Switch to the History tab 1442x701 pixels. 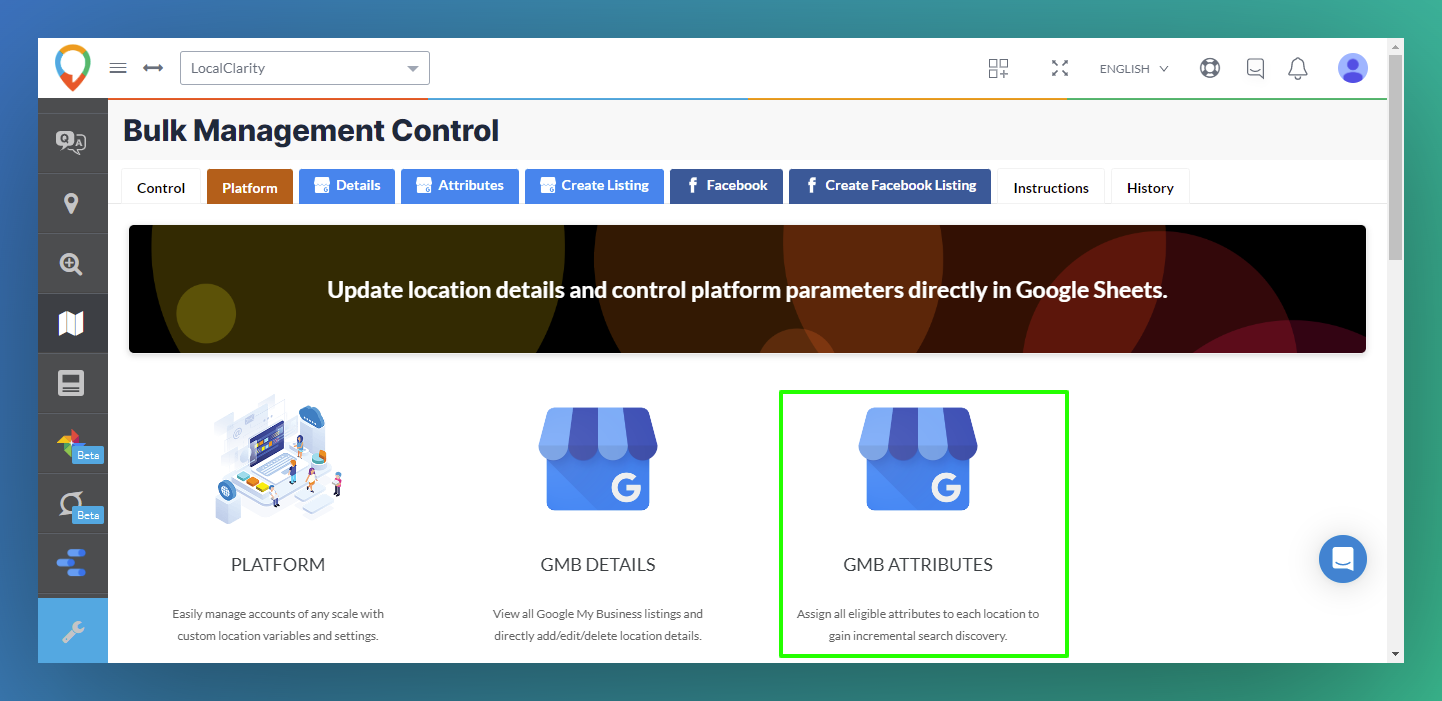pos(1150,187)
